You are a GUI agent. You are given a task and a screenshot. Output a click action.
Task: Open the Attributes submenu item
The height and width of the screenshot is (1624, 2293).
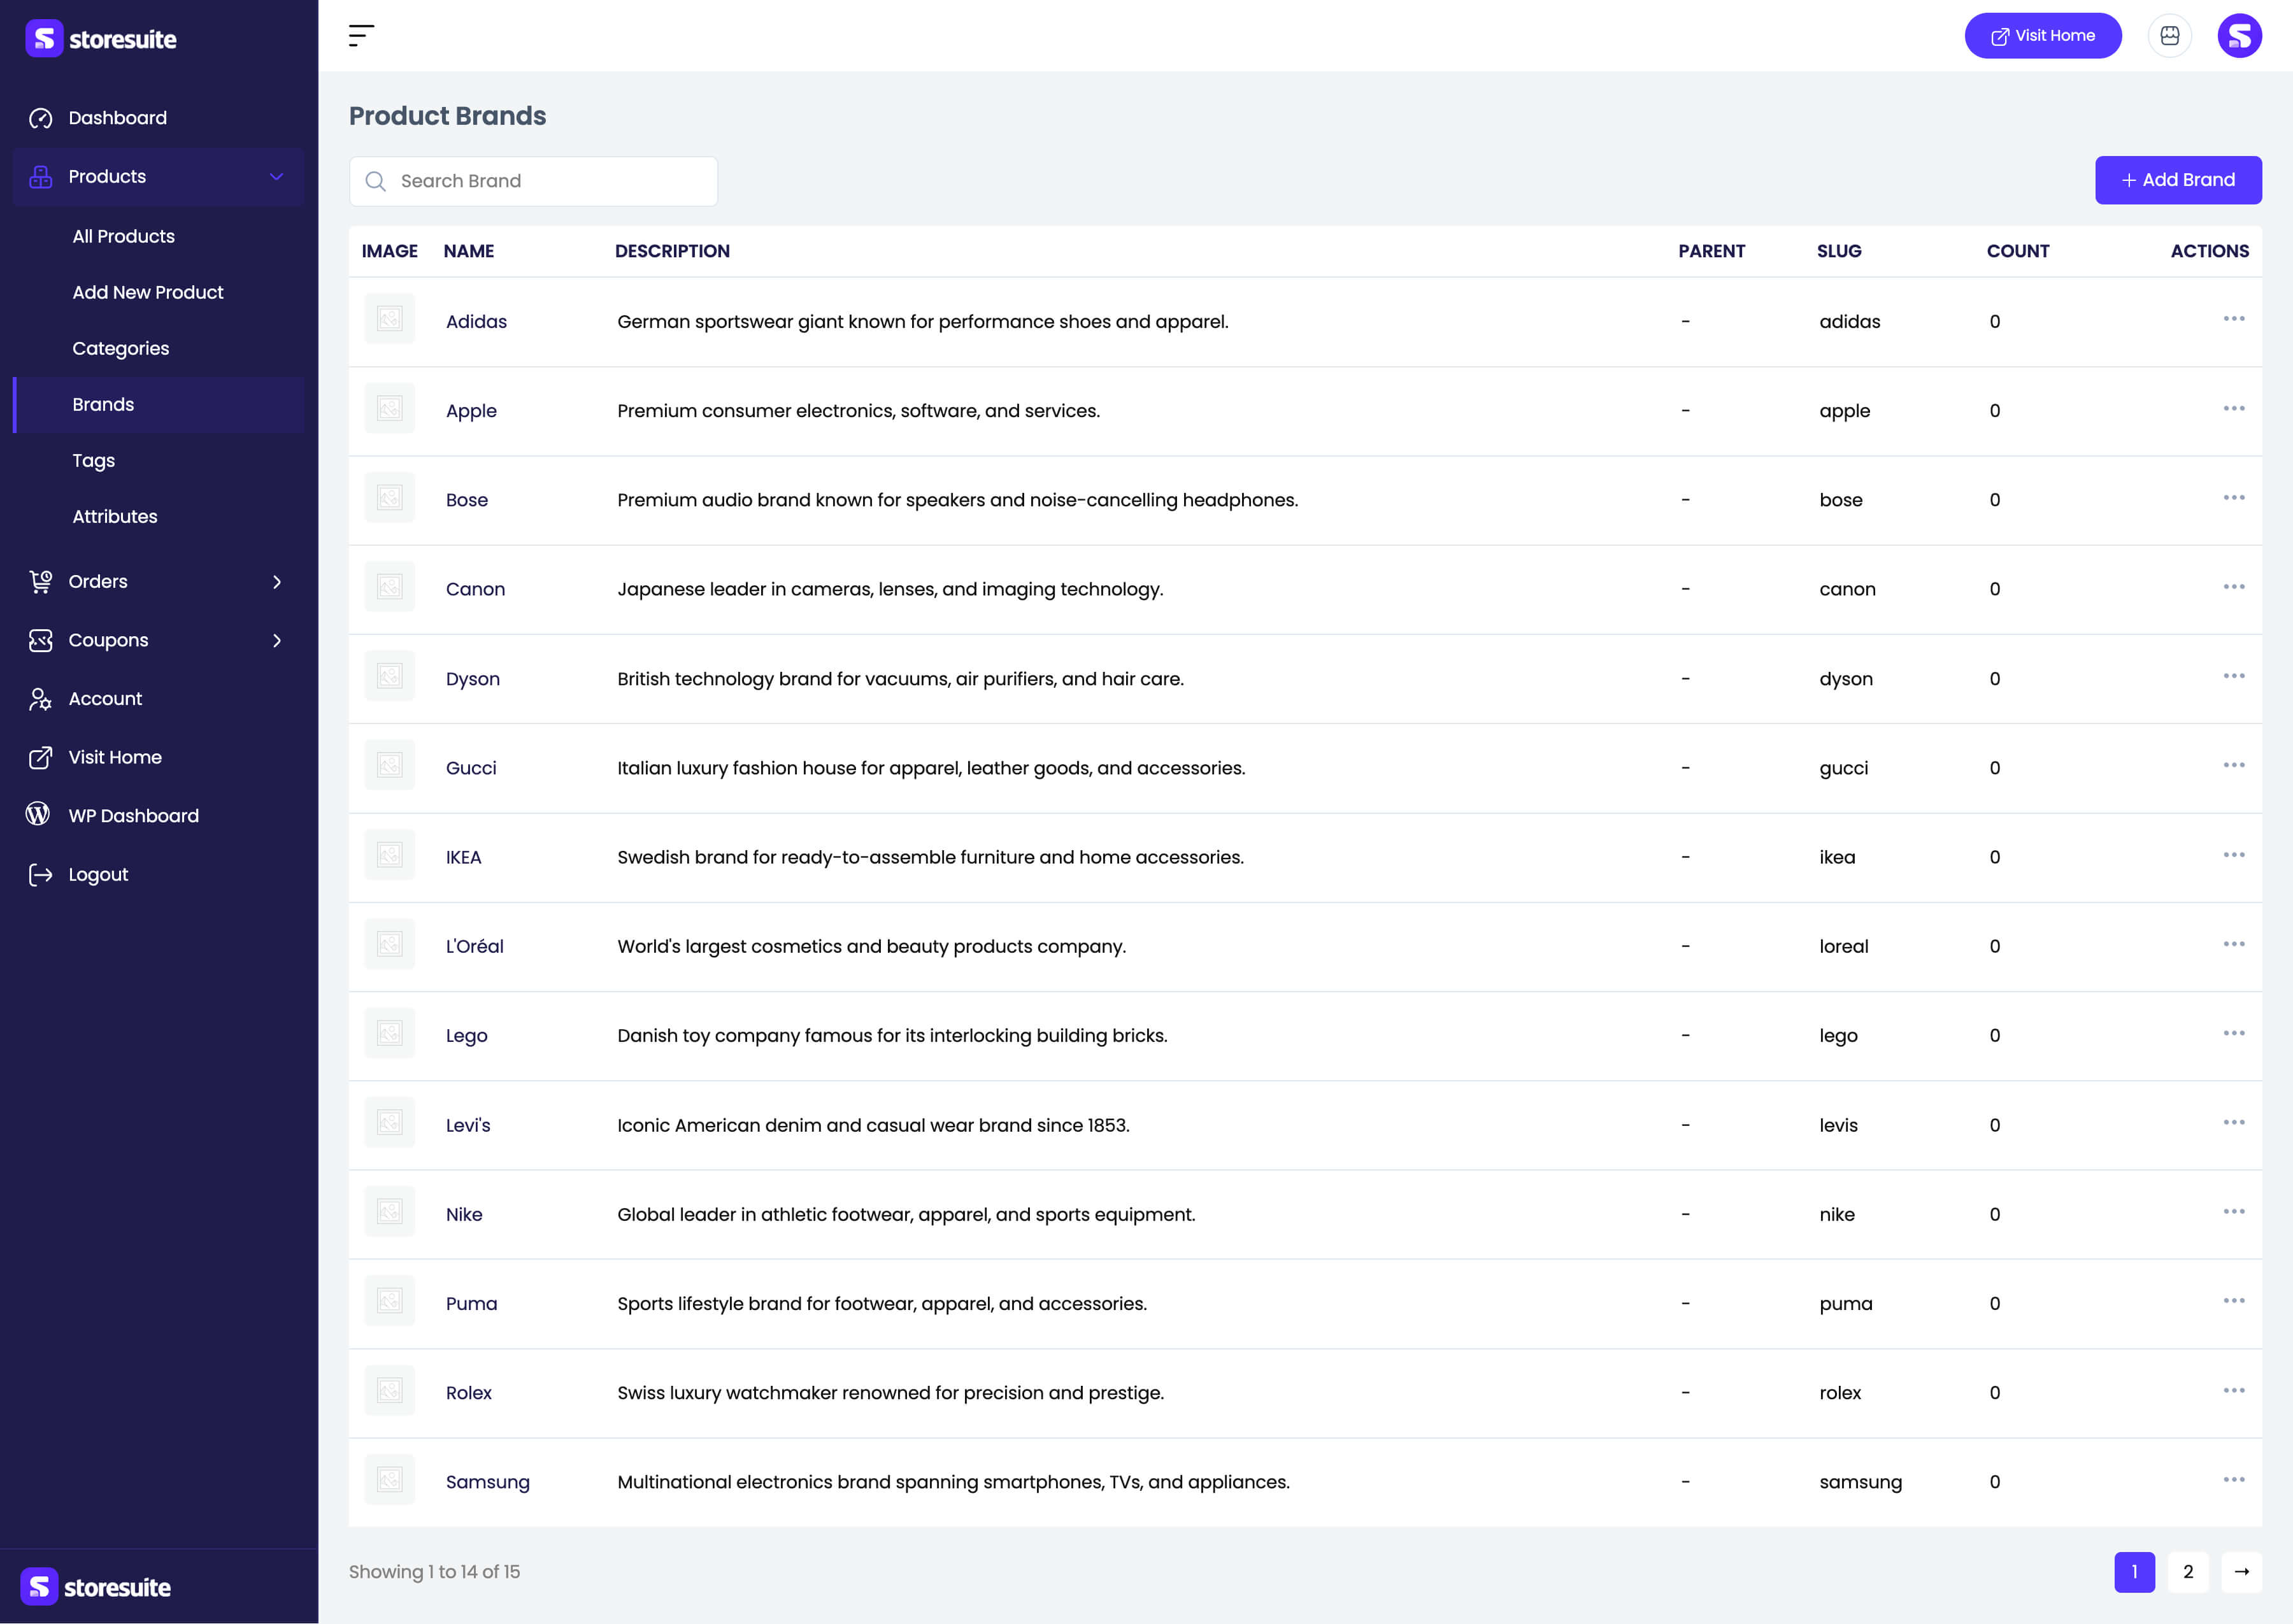click(x=115, y=517)
